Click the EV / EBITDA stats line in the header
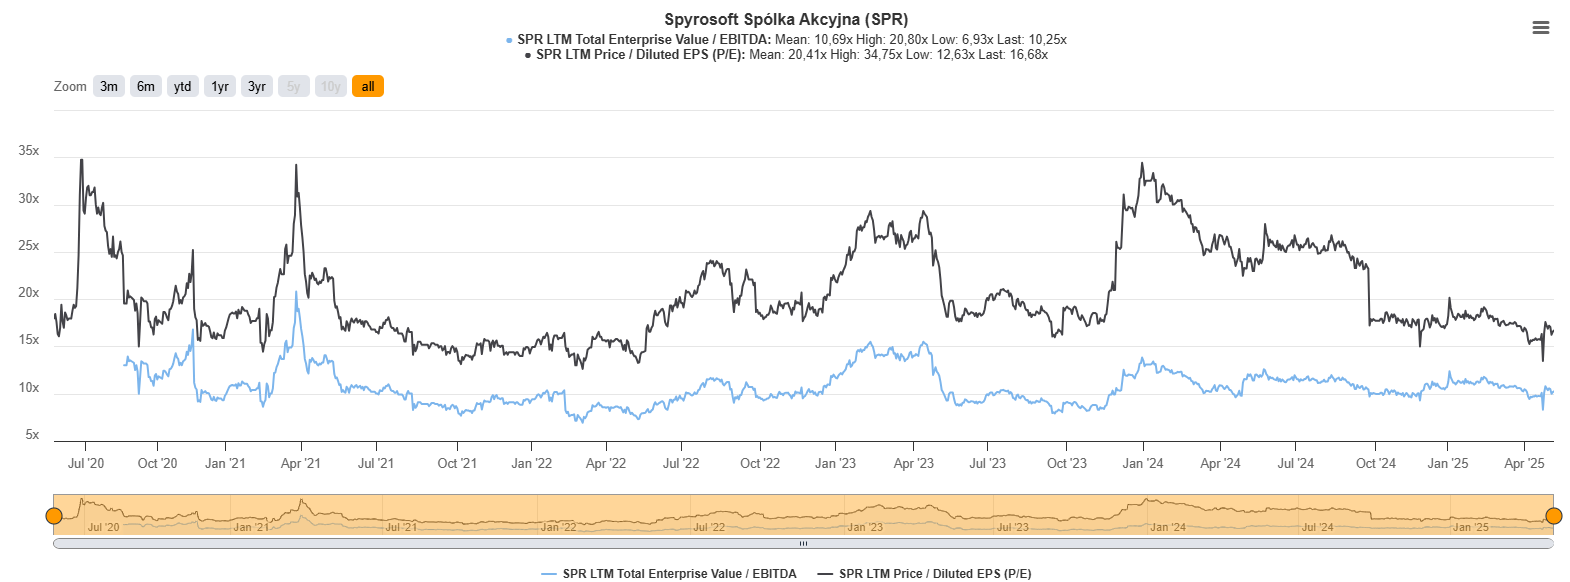 [x=791, y=40]
